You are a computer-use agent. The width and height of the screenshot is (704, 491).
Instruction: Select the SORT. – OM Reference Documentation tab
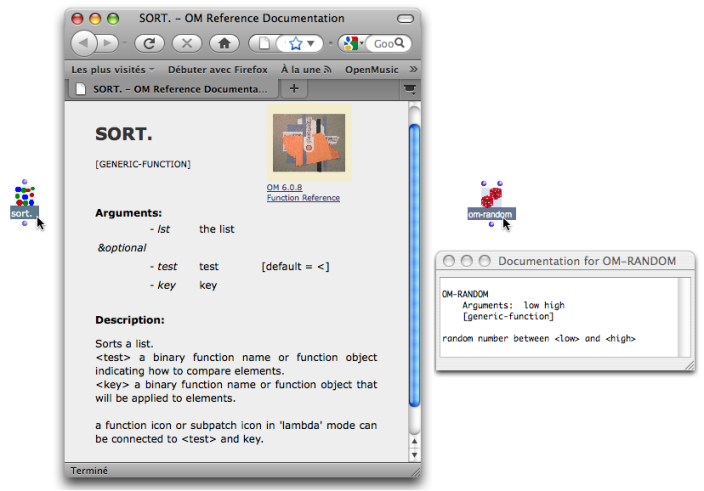point(165,89)
